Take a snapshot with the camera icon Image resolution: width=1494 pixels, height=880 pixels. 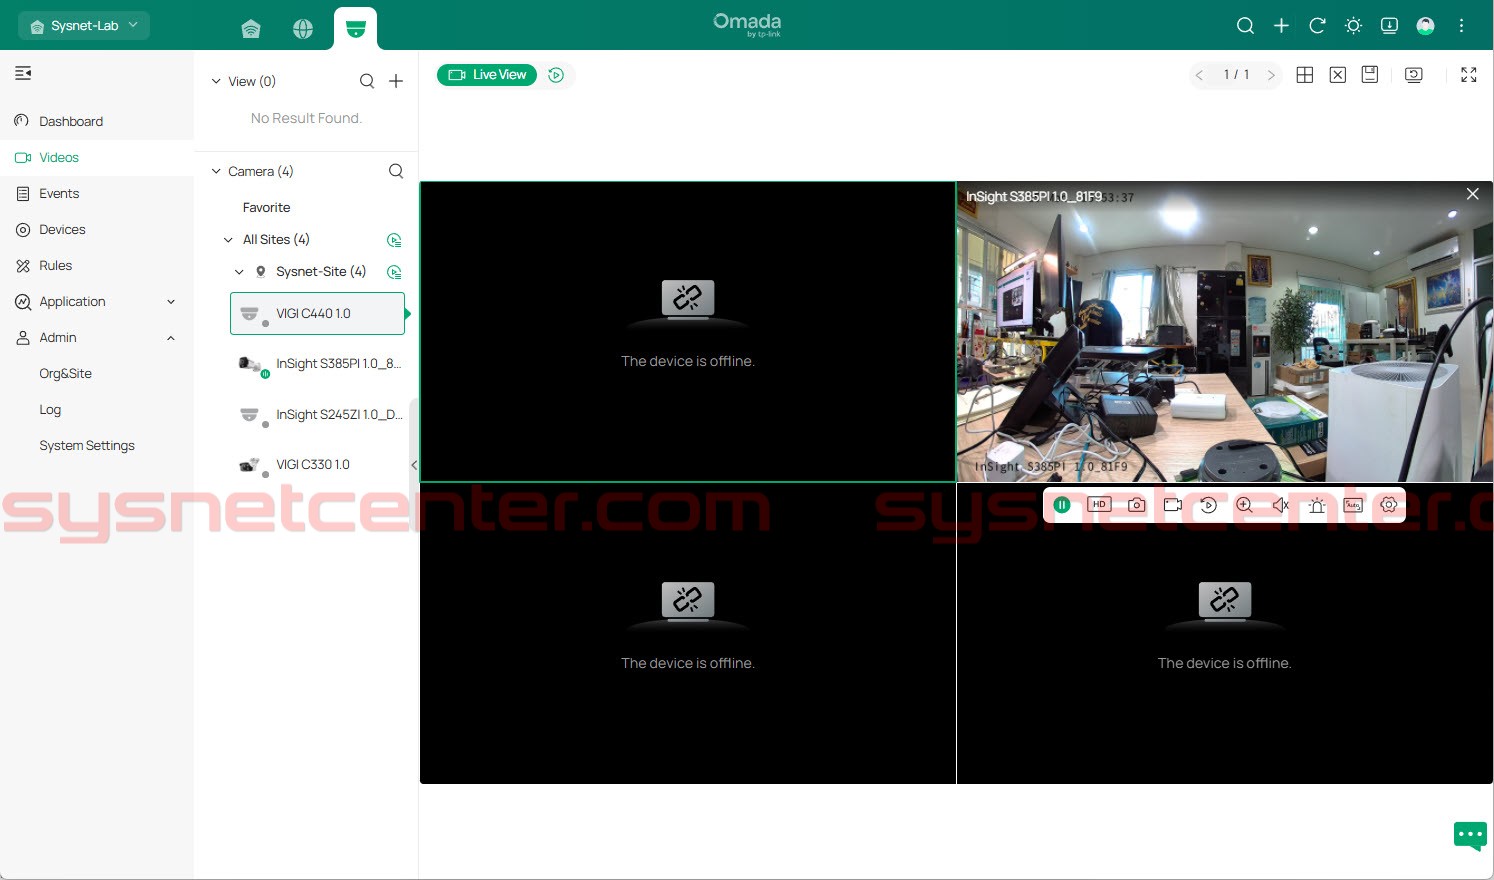(1136, 505)
